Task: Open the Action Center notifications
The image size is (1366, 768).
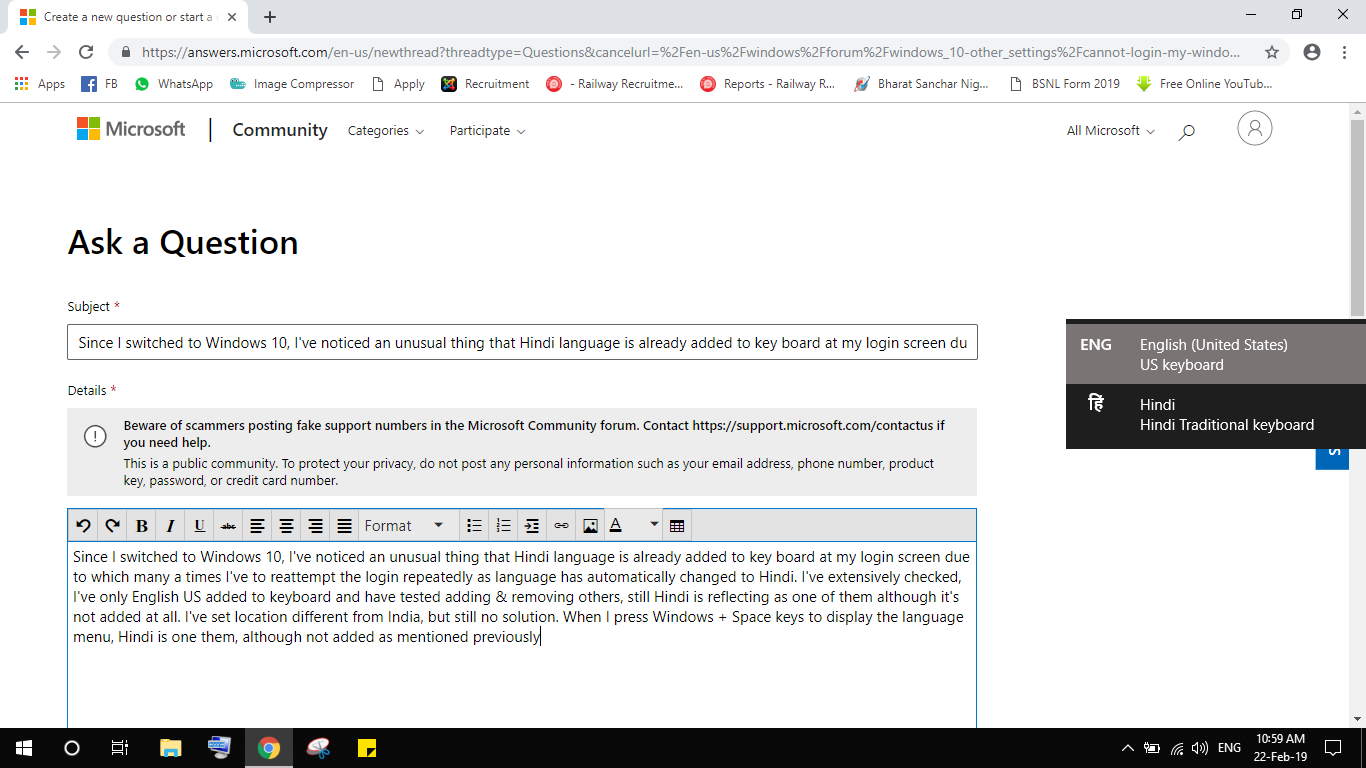Action: coord(1333,748)
